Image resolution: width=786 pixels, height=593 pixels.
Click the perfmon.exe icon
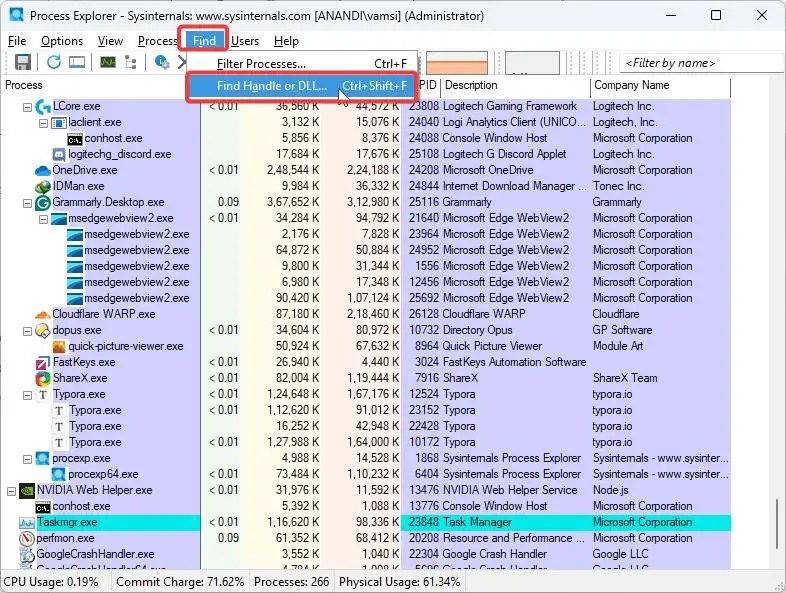click(27, 538)
